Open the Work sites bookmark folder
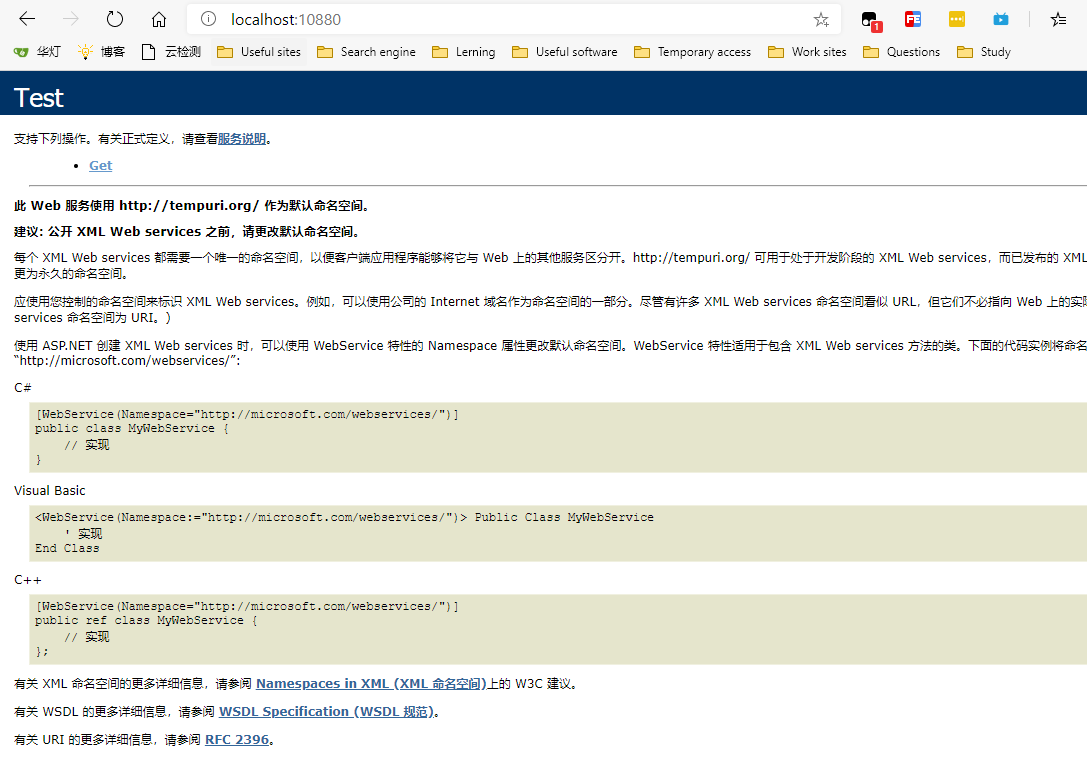1087x759 pixels. click(807, 52)
